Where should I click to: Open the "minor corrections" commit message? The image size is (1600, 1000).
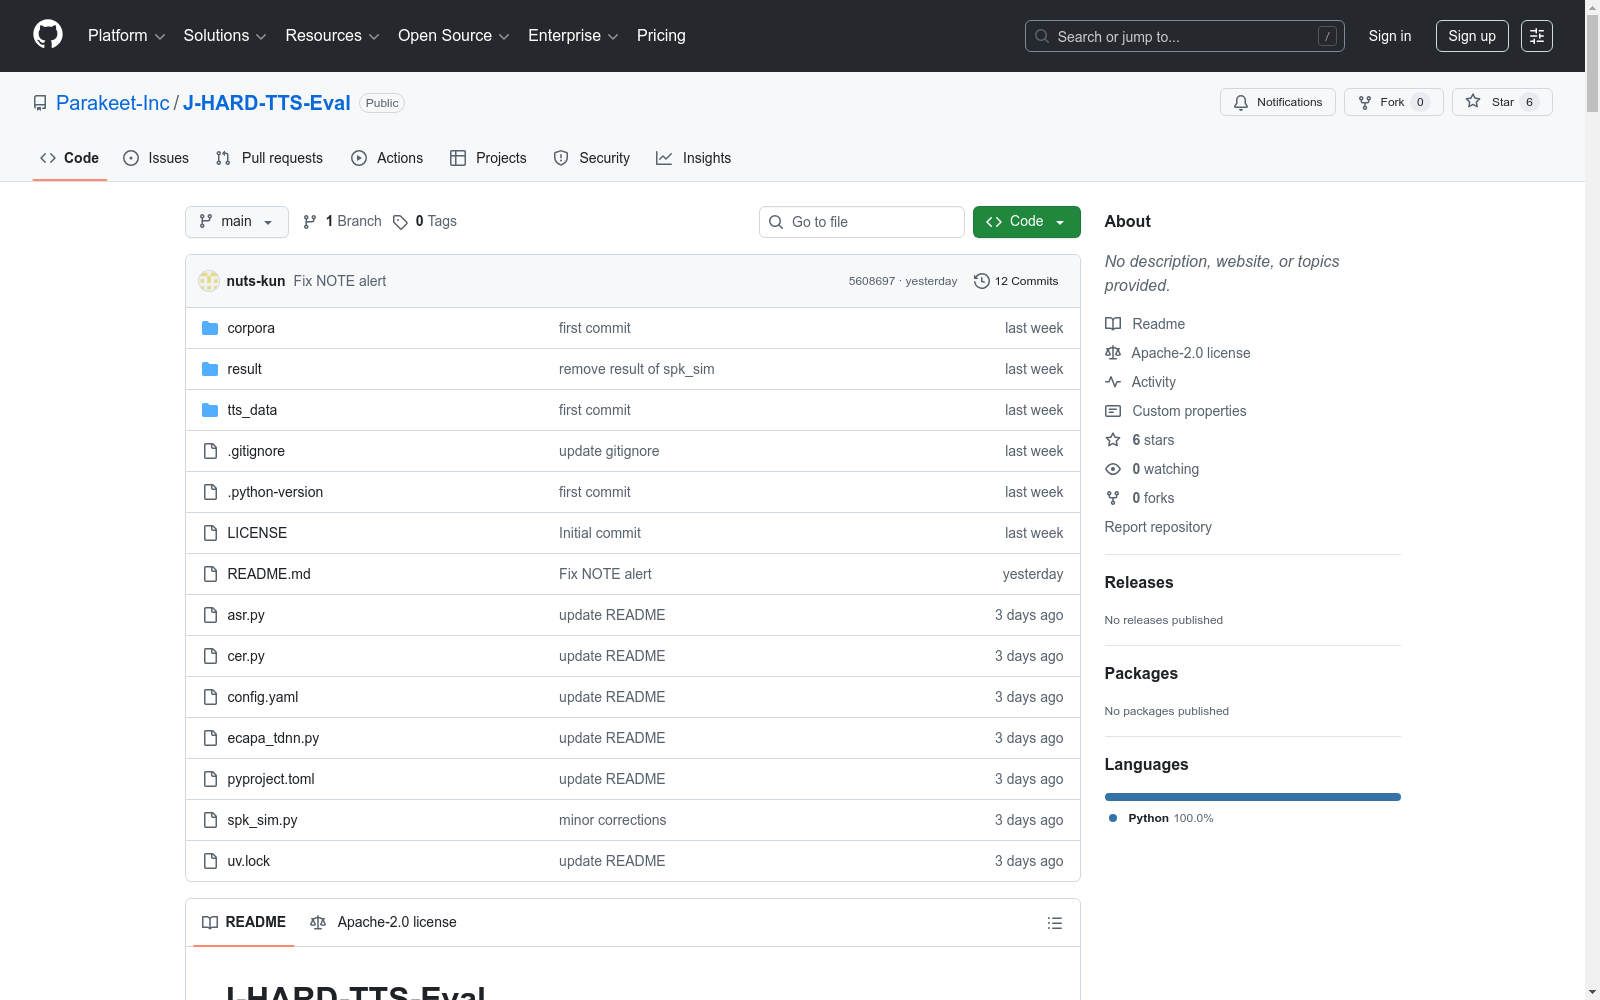click(612, 820)
